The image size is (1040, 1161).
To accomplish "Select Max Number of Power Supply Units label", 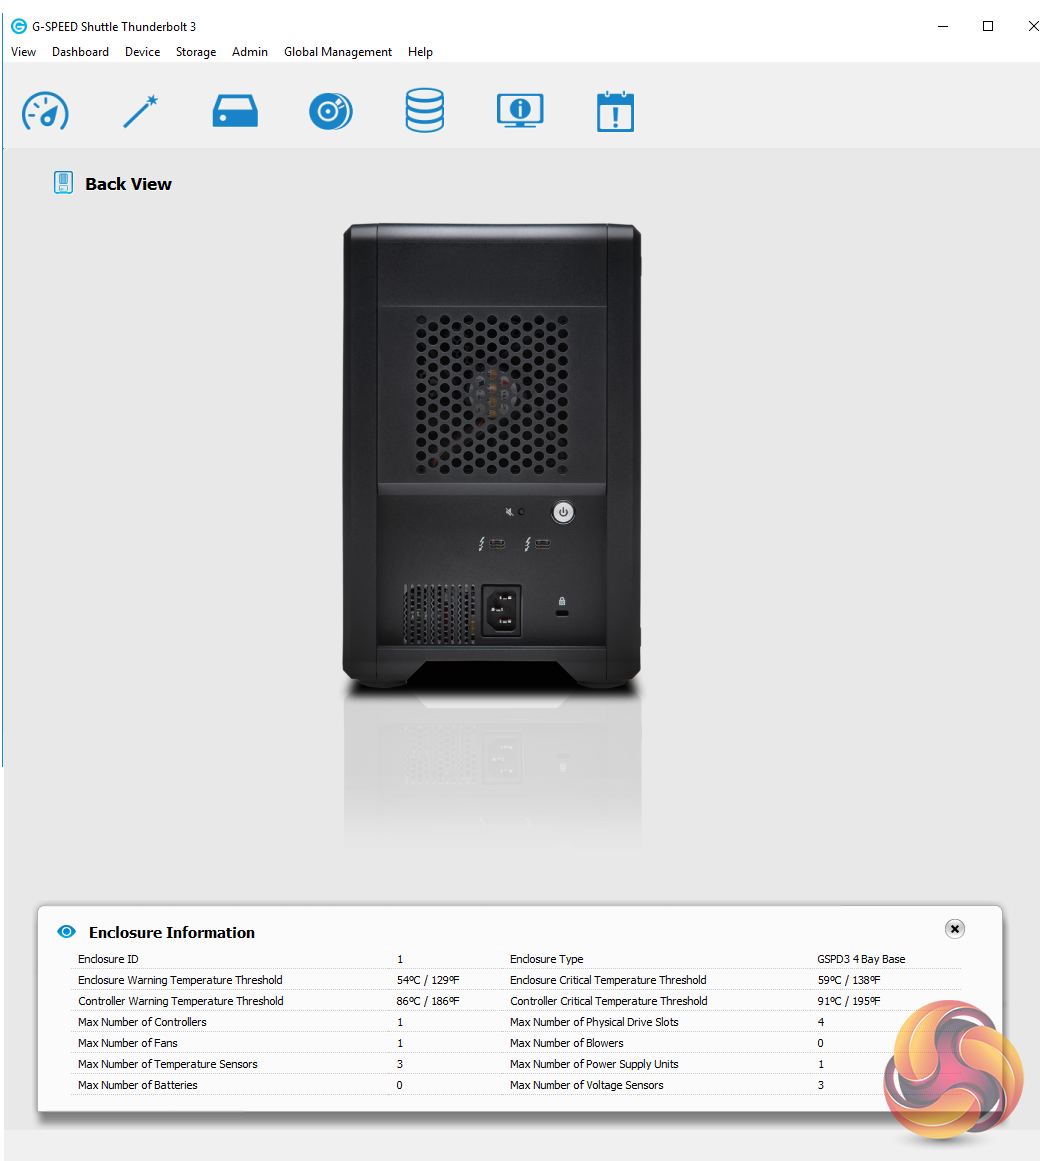I will 594,1064.
